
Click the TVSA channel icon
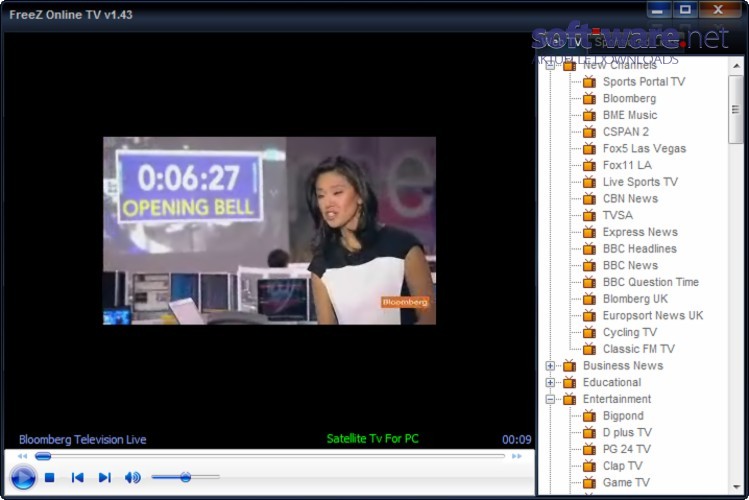589,215
